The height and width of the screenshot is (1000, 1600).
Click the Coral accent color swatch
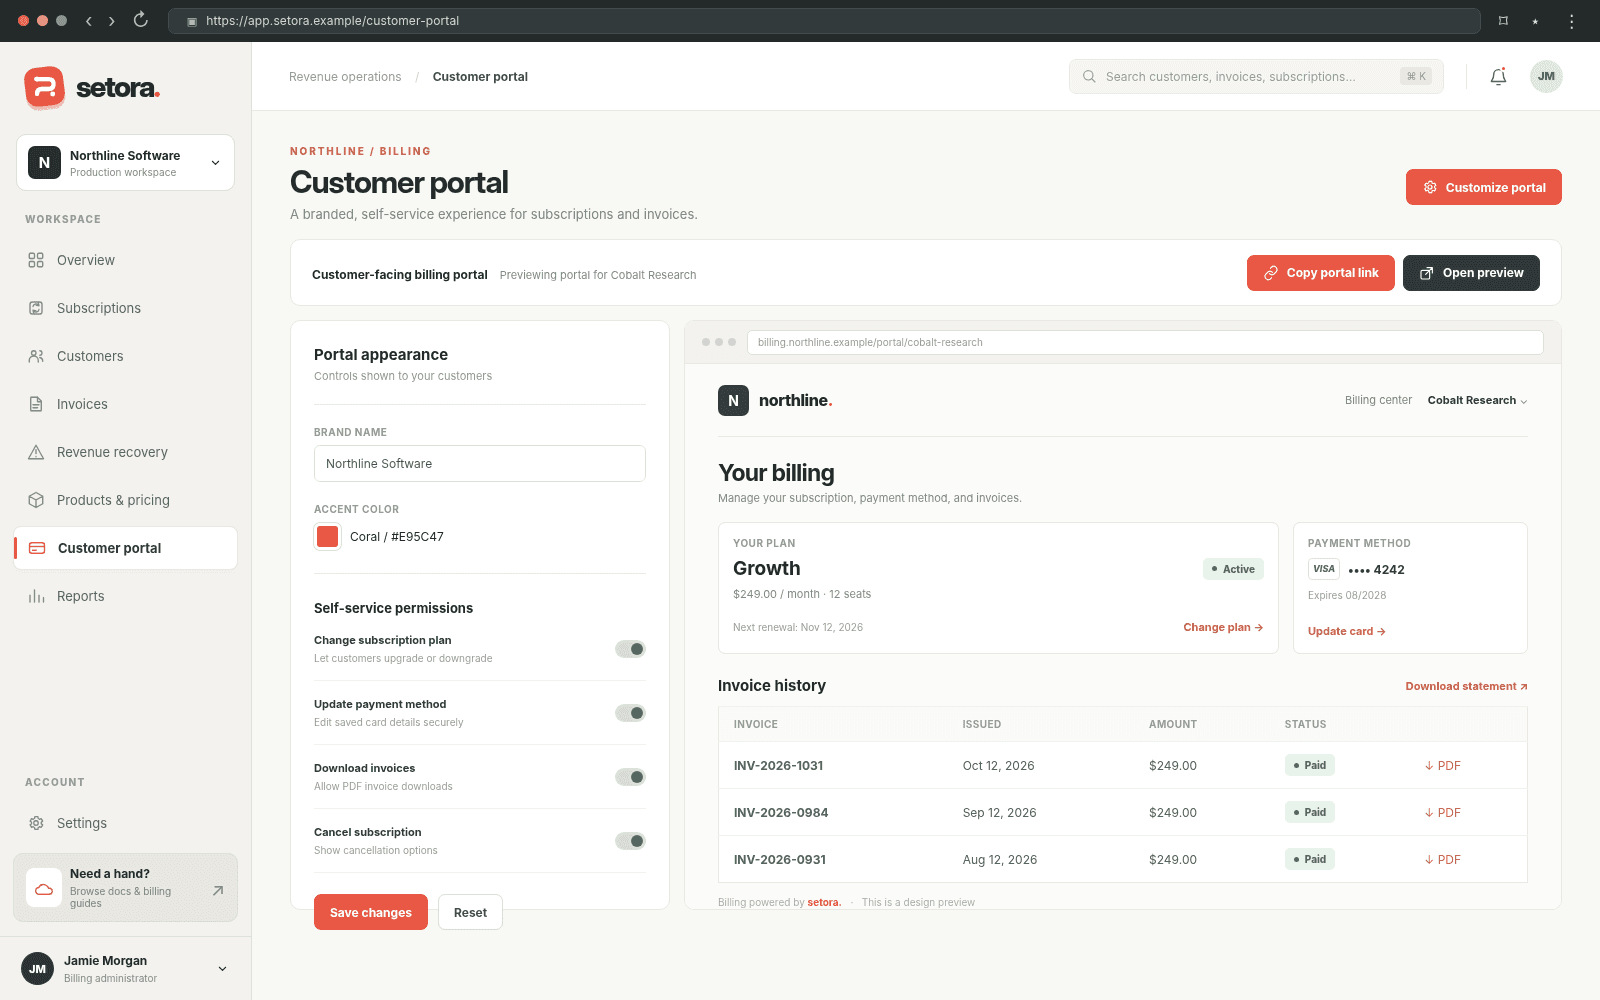click(x=327, y=537)
